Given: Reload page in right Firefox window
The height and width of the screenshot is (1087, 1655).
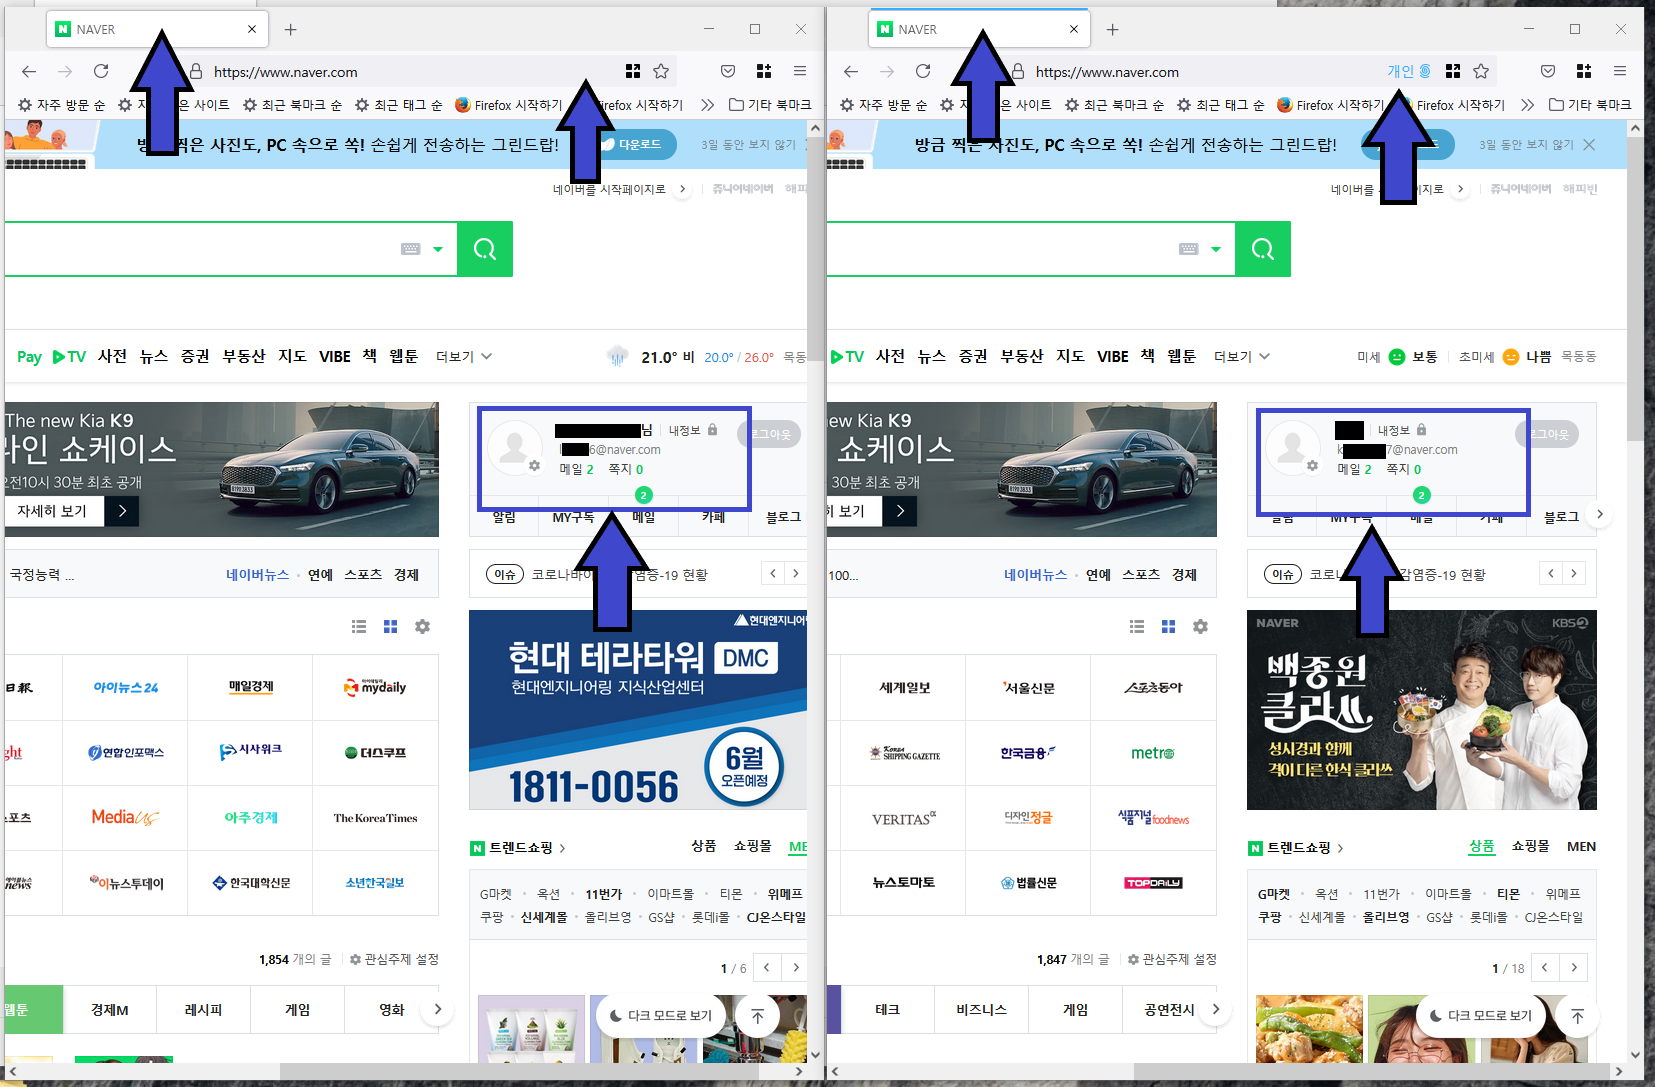Looking at the screenshot, I should pyautogui.click(x=923, y=71).
